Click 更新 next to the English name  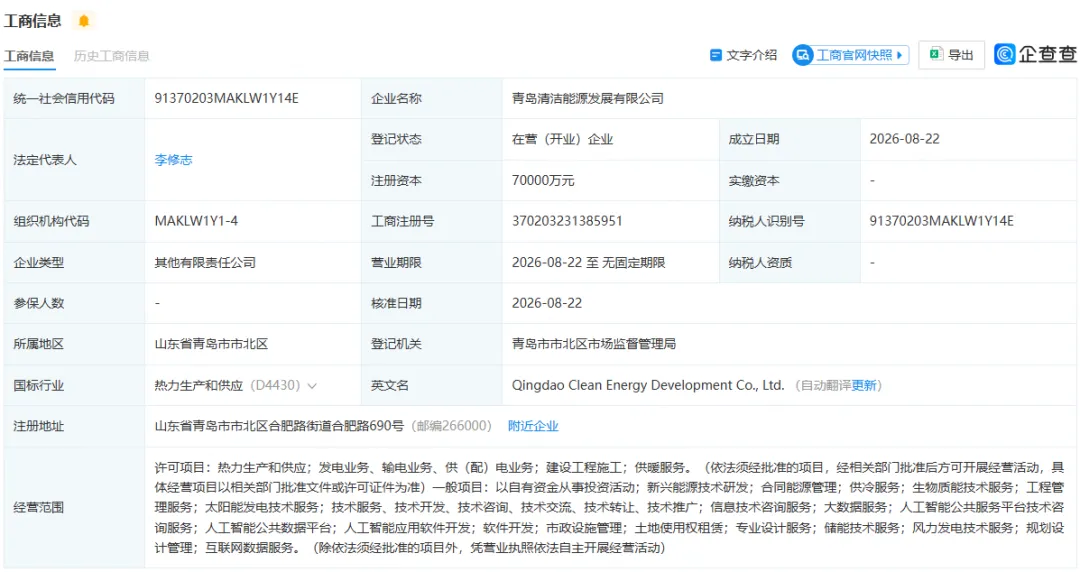click(x=864, y=385)
